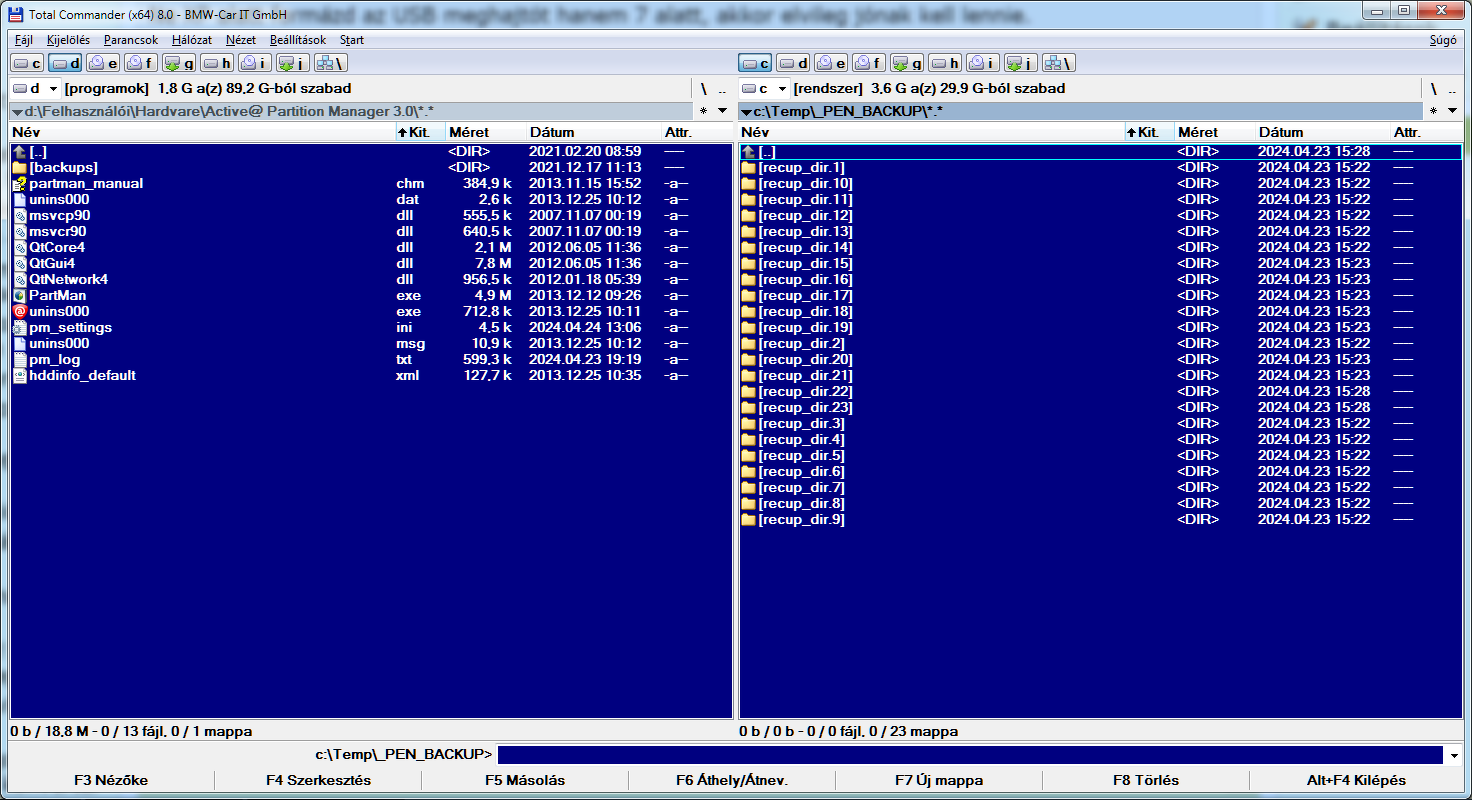Open the Hálózat menu

click(192, 40)
